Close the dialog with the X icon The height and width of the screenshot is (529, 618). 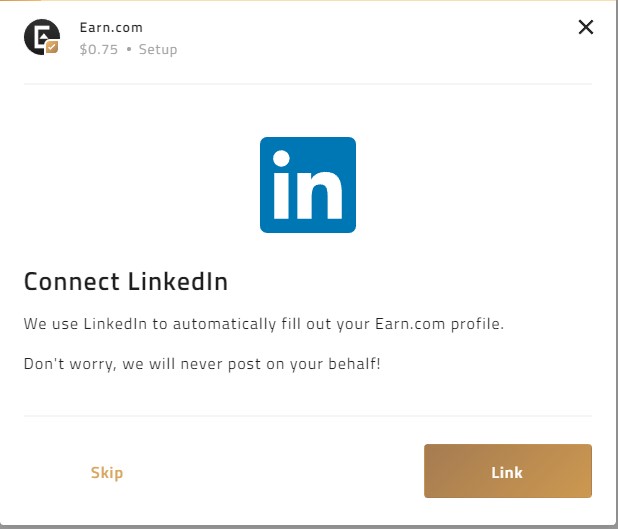tap(586, 27)
